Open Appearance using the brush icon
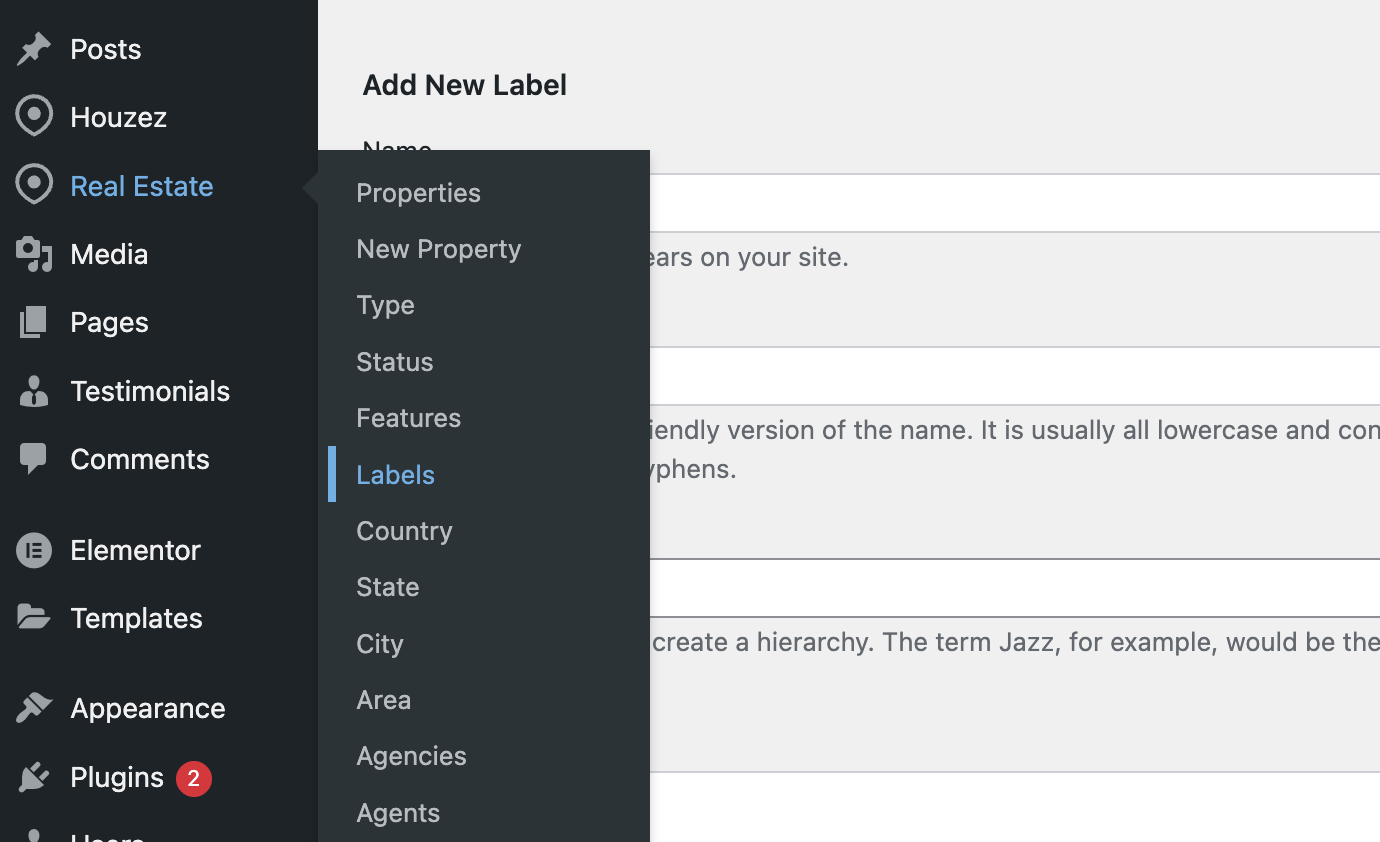Viewport: 1380px width, 842px height. (x=34, y=707)
